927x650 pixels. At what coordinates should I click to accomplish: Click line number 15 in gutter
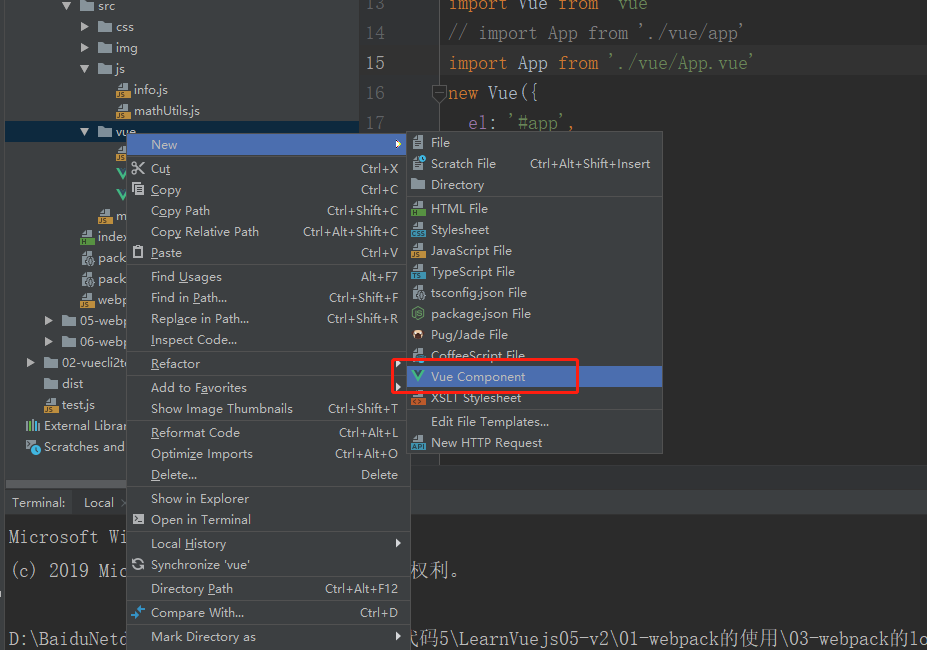tap(375, 63)
